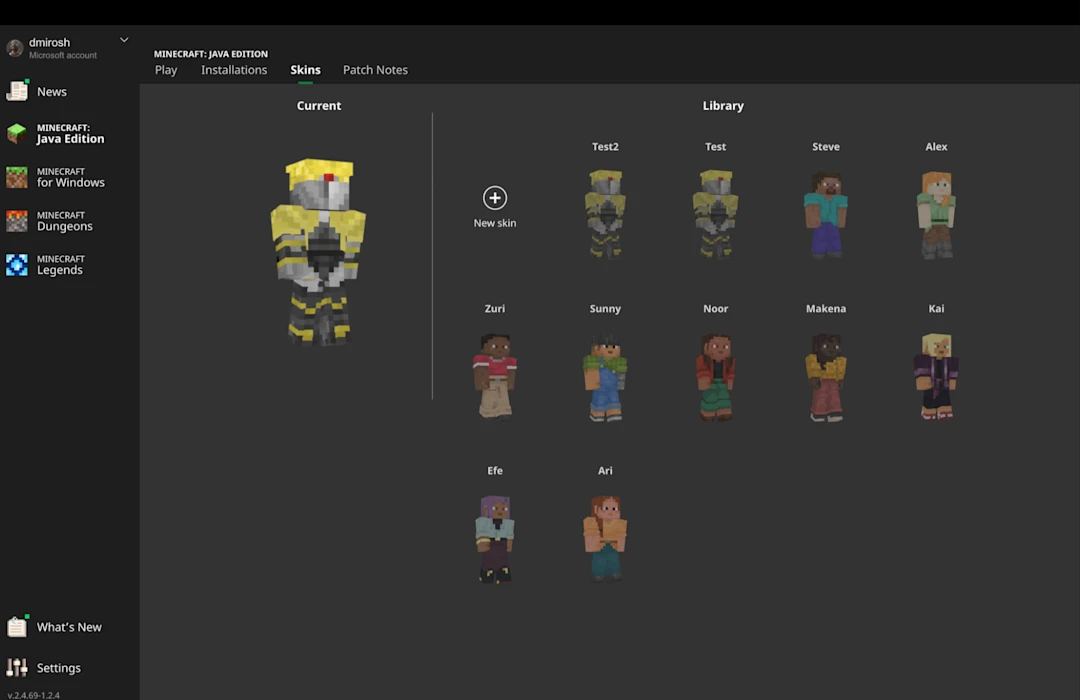The height and width of the screenshot is (700, 1080).
Task: Open What's New label in sidebar
Action: 69,627
